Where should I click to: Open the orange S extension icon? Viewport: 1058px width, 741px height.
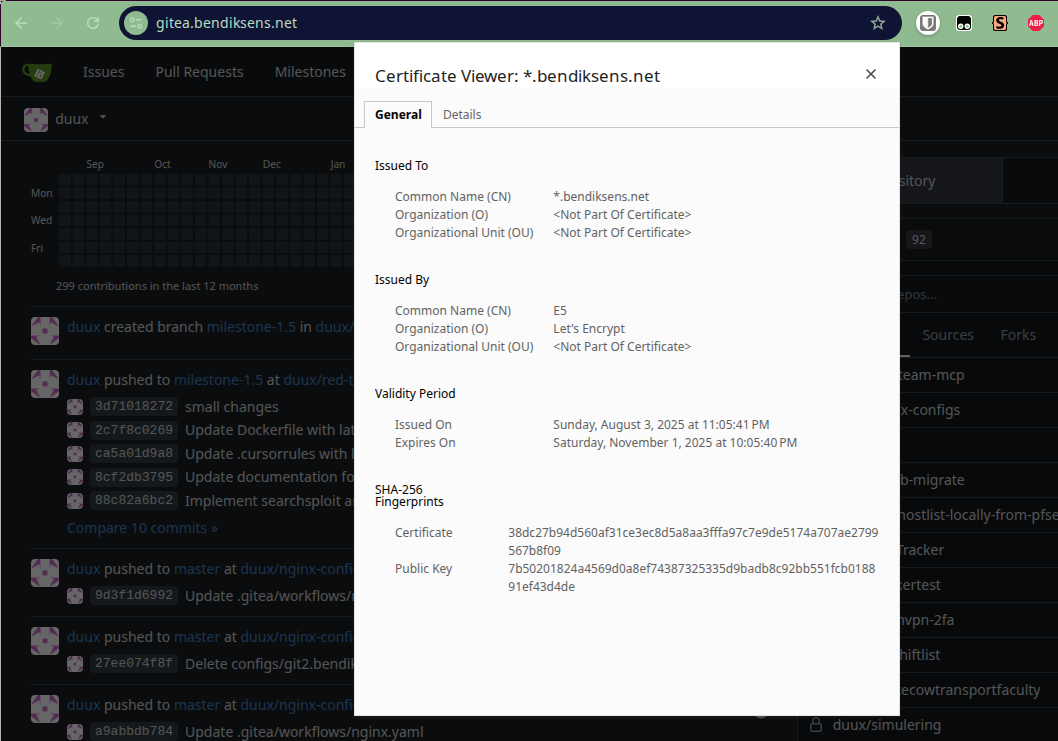coord(1000,23)
